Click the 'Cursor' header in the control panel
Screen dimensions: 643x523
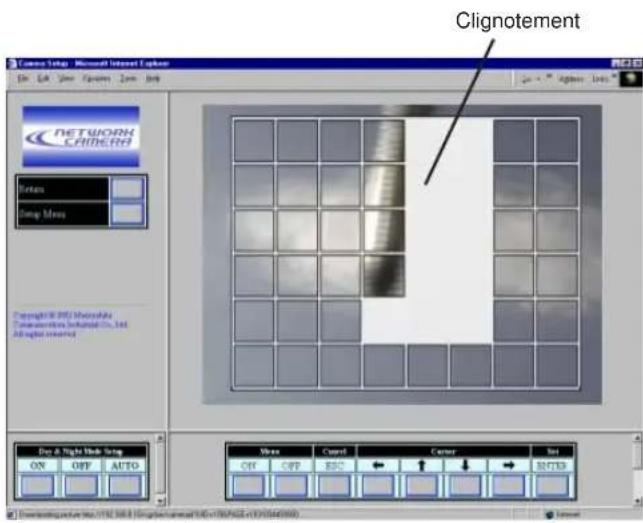443,452
